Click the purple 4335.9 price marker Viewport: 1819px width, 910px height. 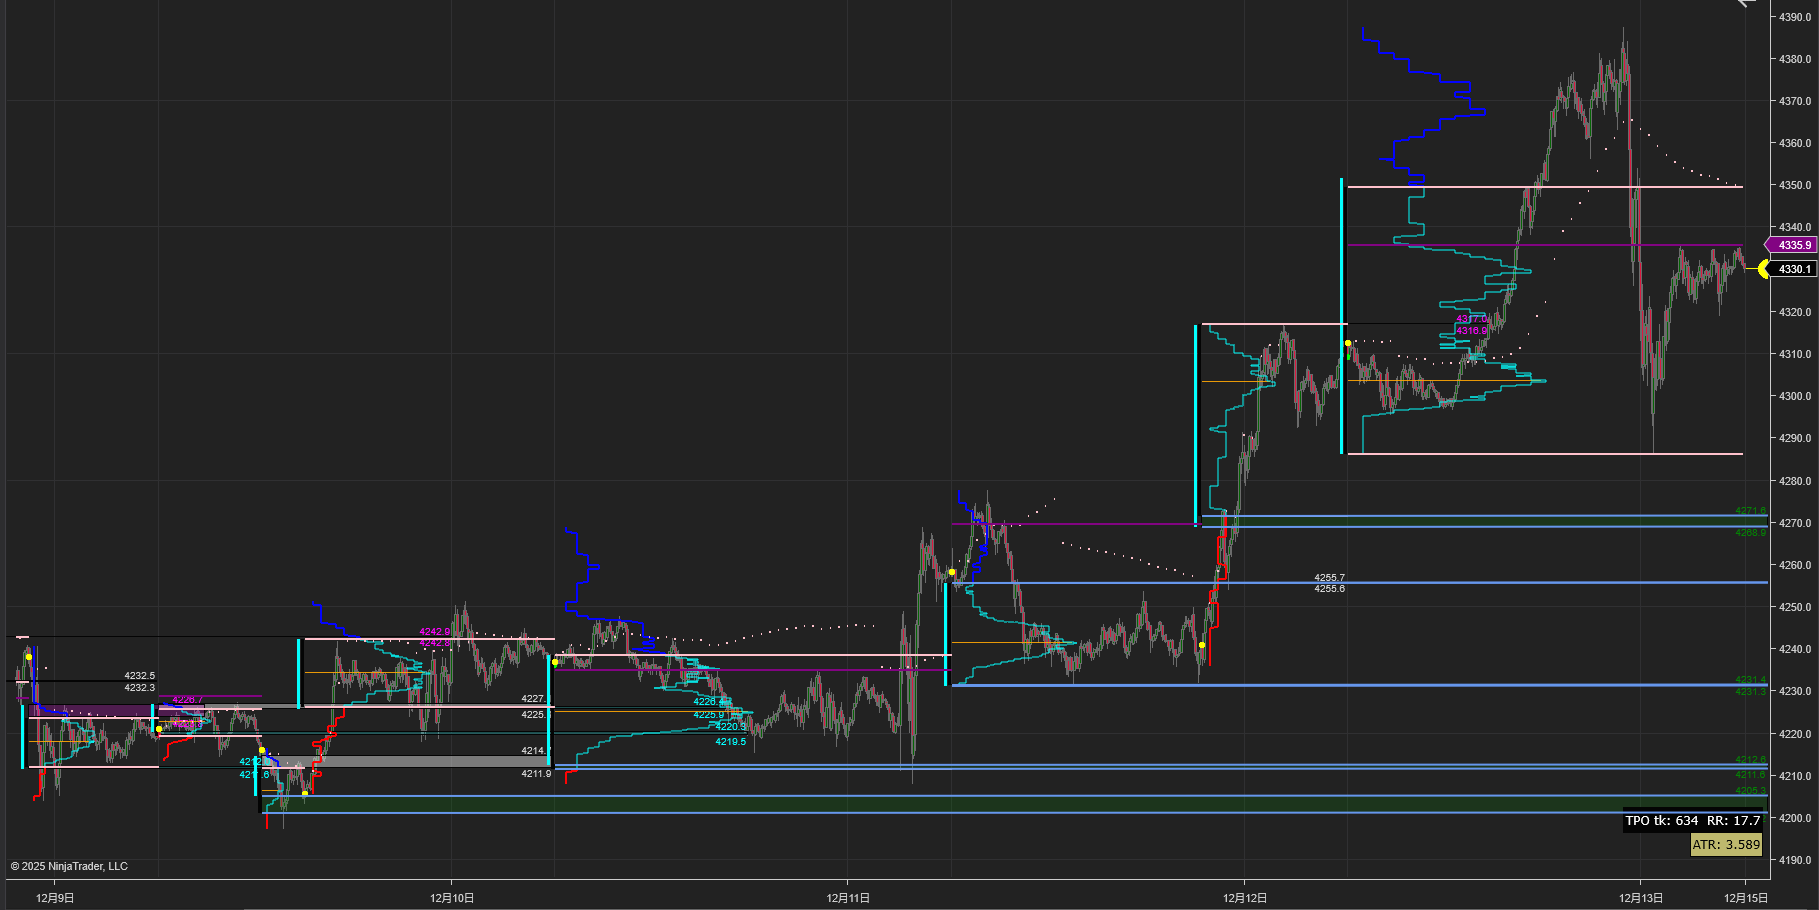[1794, 245]
